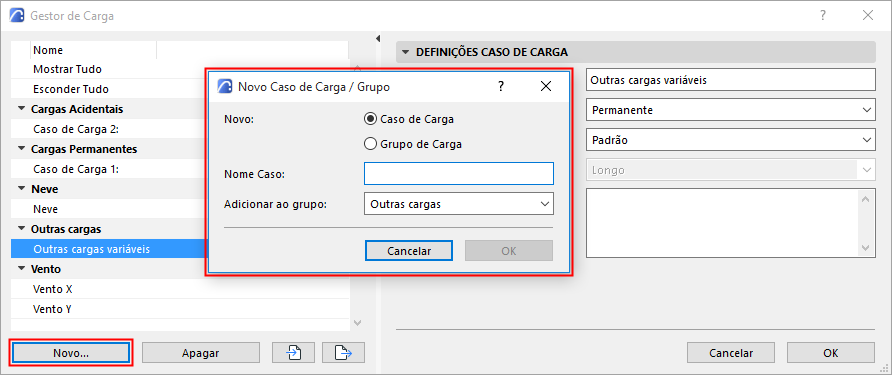The width and height of the screenshot is (892, 375).
Task: Open the Adicionar ao grupo dropdown
Action: (x=459, y=204)
